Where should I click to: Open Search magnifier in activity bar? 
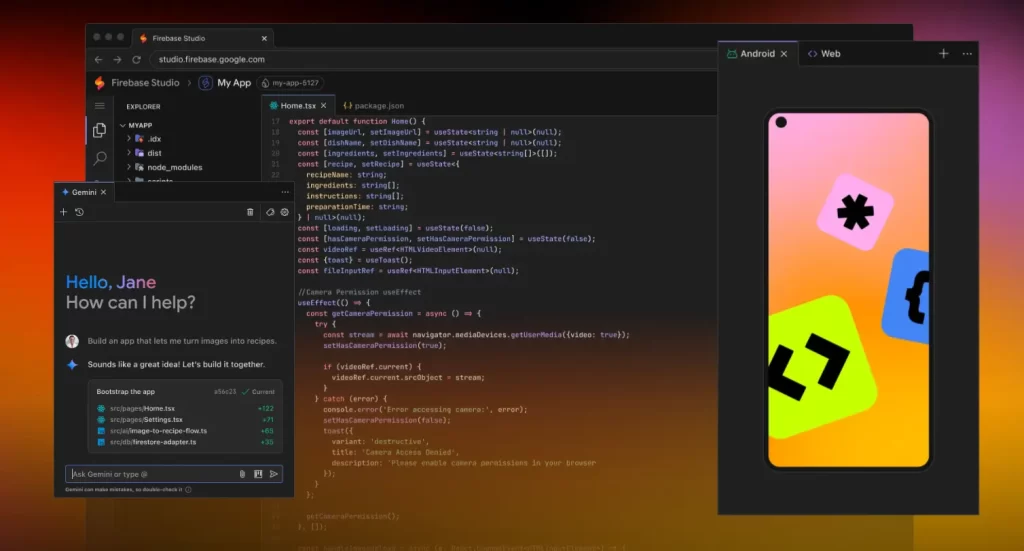pos(99,158)
